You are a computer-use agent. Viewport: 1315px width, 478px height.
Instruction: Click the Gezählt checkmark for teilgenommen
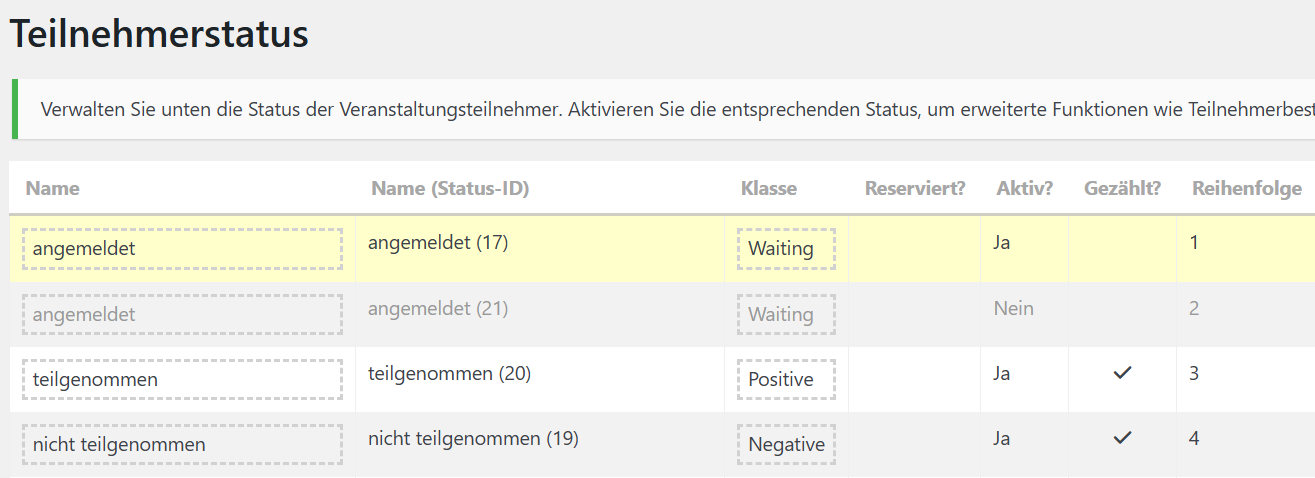click(1122, 373)
